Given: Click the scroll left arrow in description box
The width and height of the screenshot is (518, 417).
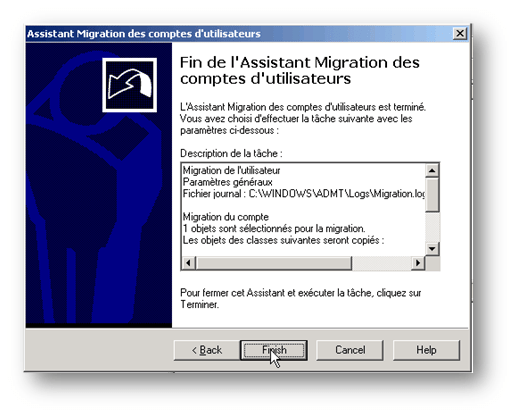Looking at the screenshot, I should coord(188,263).
